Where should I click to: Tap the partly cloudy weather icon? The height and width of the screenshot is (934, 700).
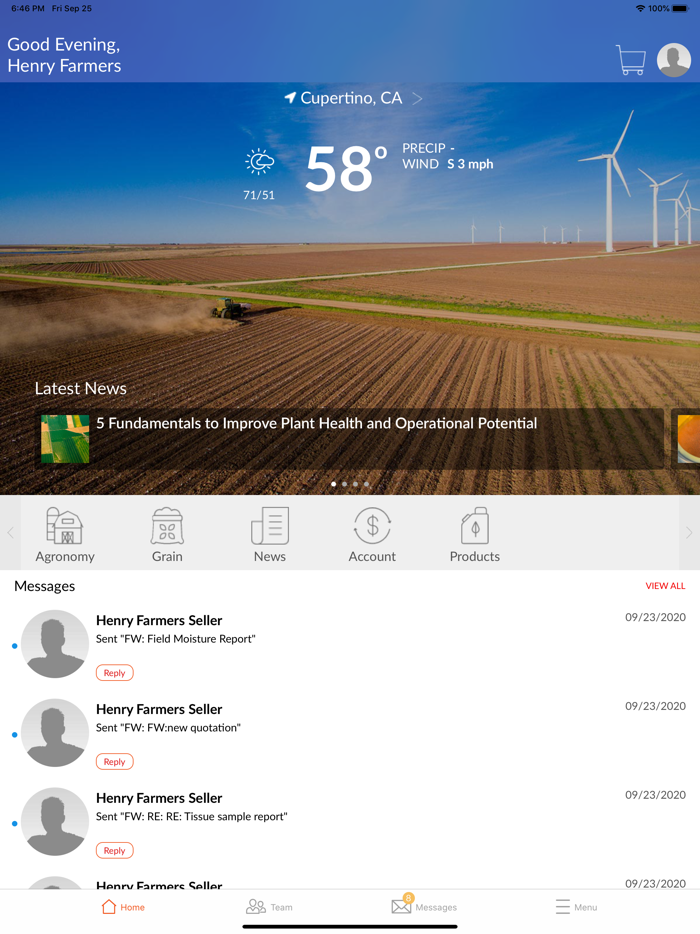tap(259, 161)
